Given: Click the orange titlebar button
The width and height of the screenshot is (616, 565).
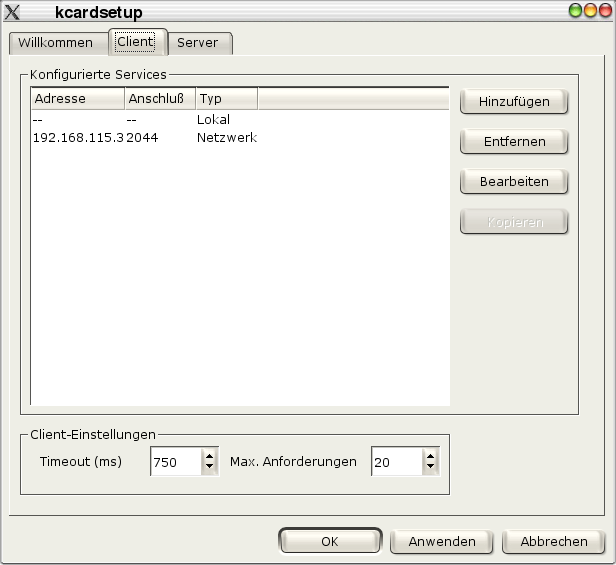Looking at the screenshot, I should (x=590, y=10).
